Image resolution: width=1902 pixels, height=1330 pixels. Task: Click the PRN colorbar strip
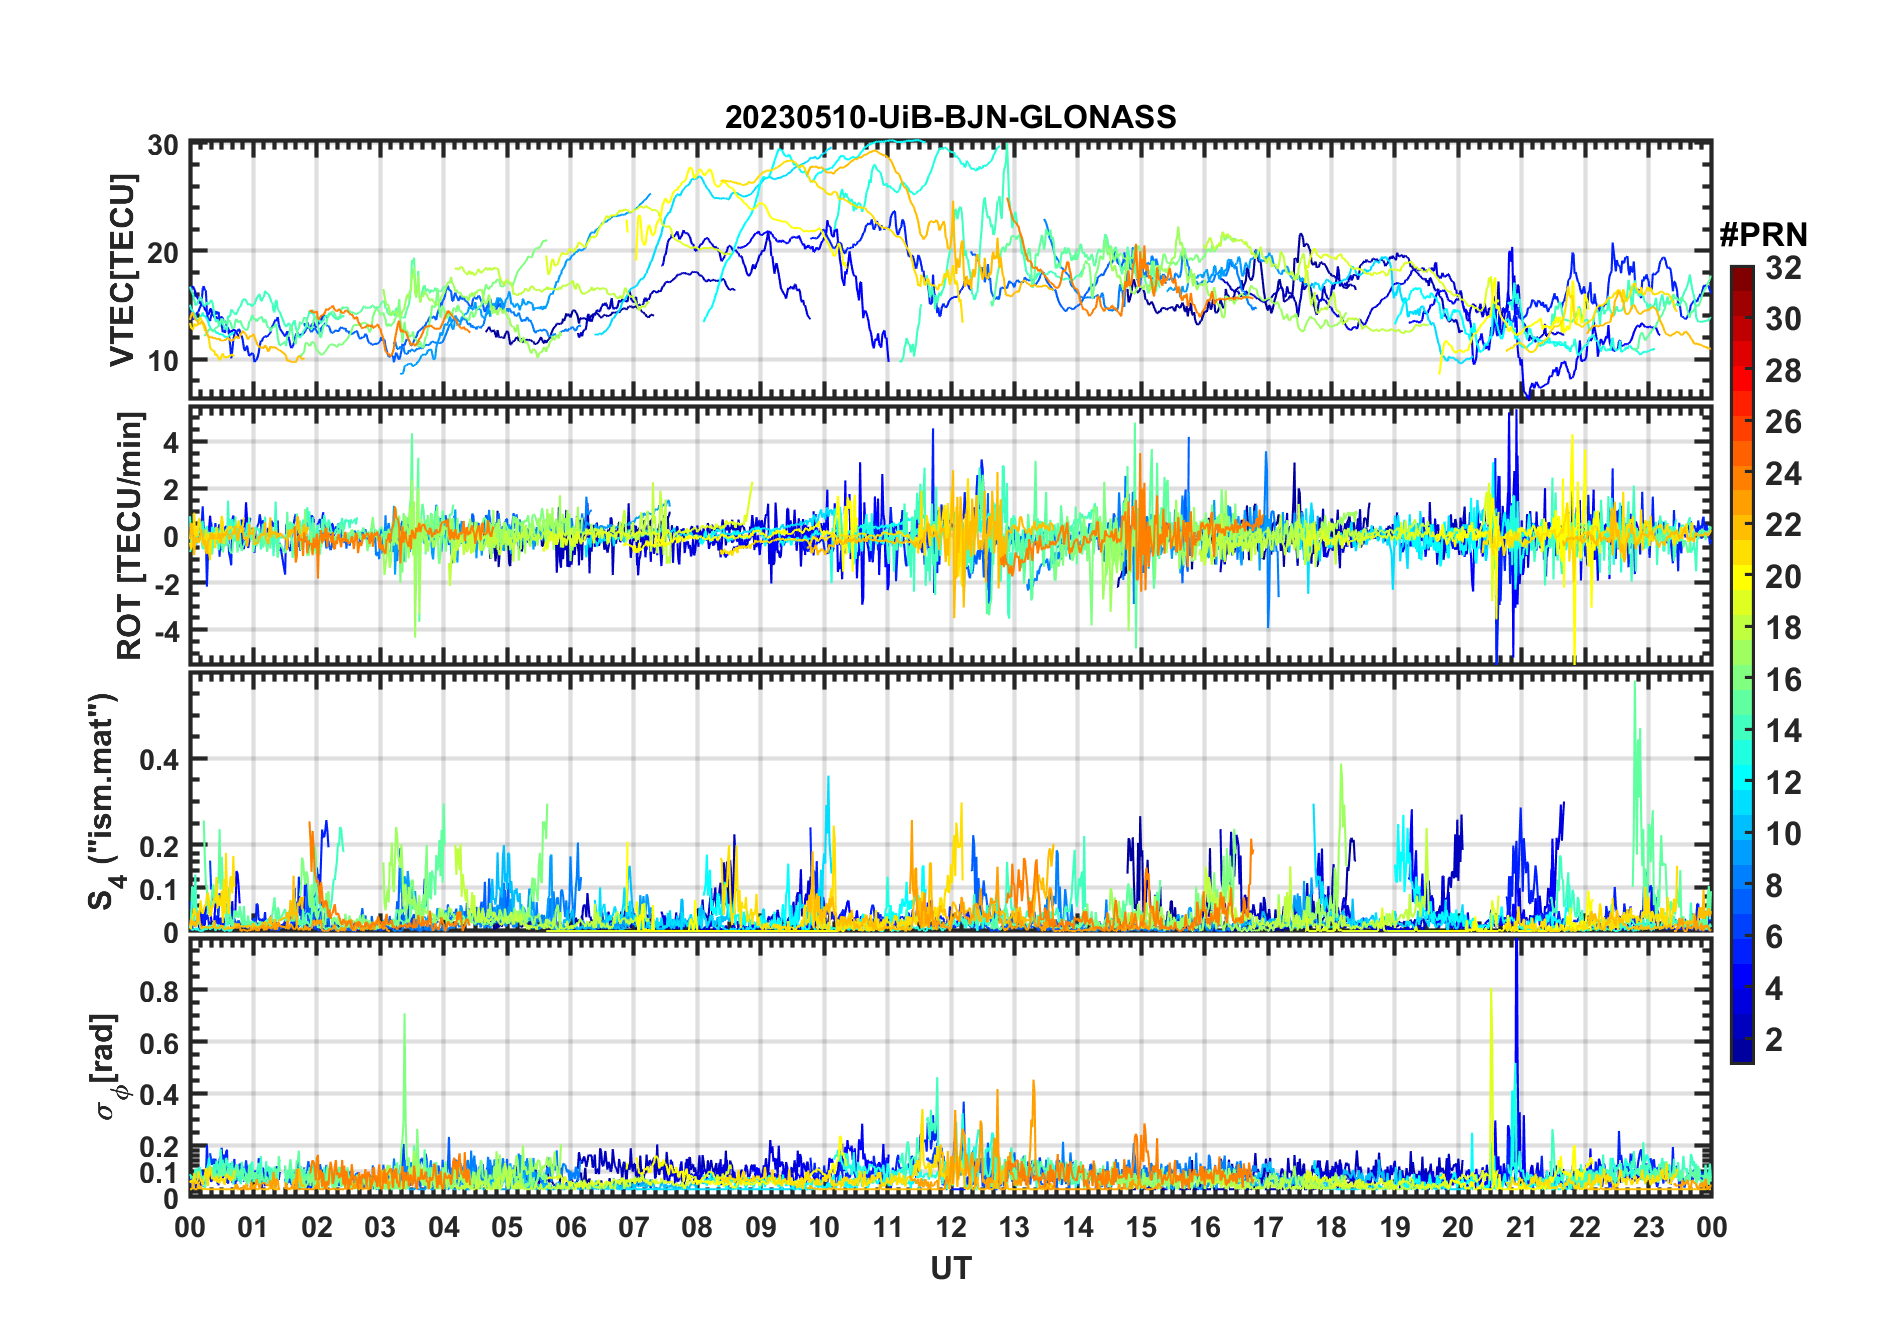point(1742,664)
